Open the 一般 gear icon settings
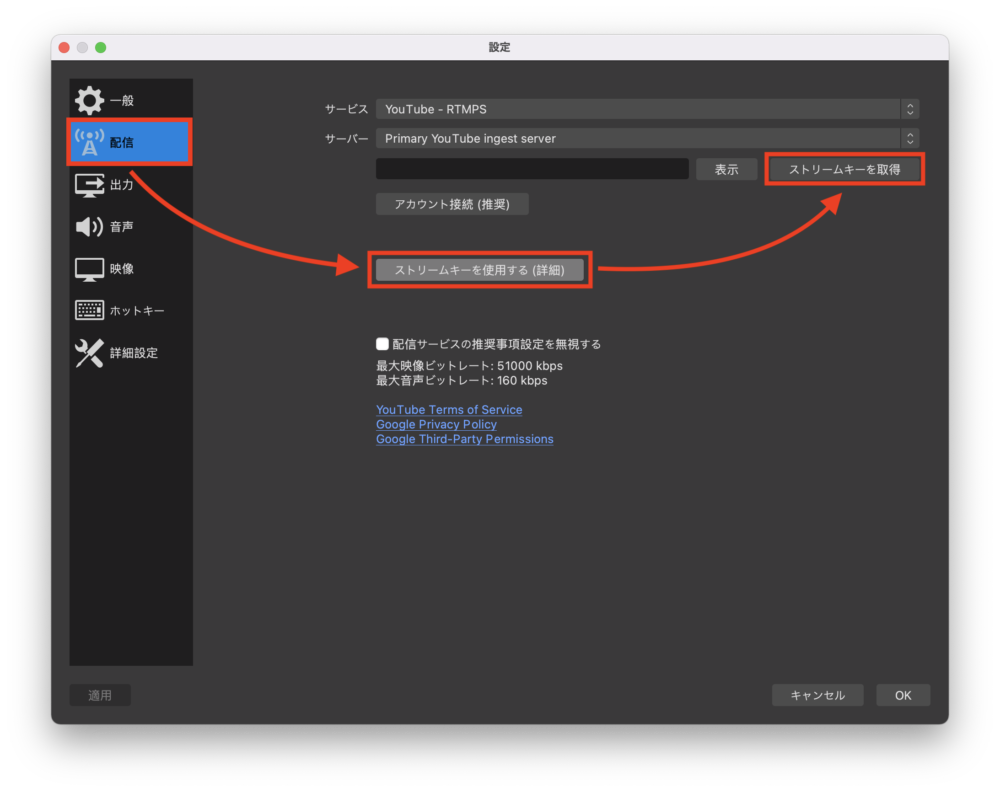Screen dimensions: 1000x792 [89, 100]
